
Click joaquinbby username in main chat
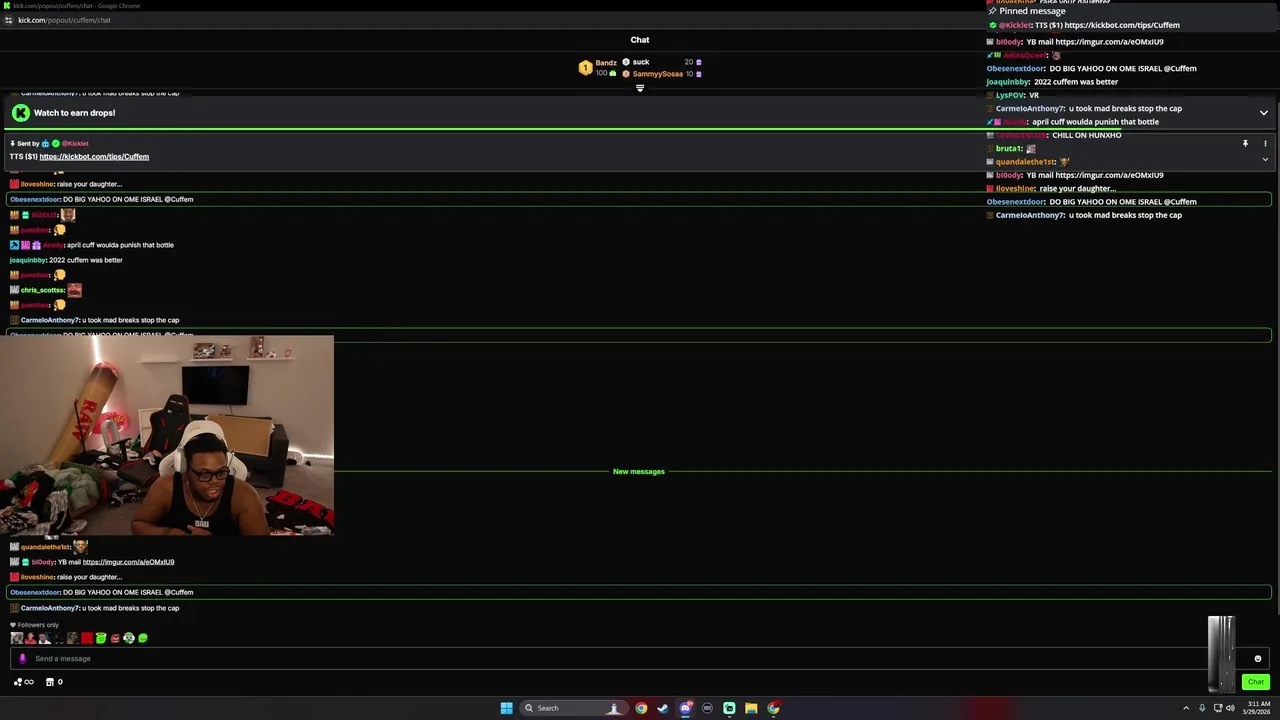28,260
